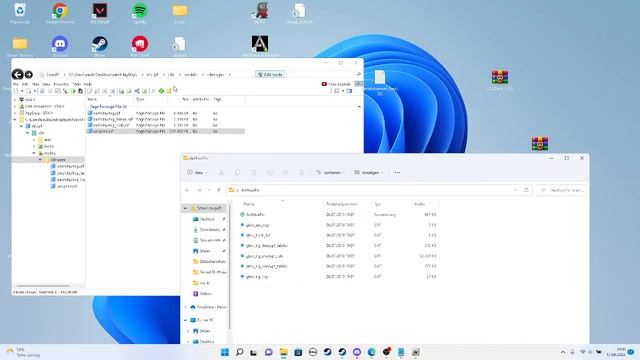
Task: Enable Edit mode in OpenIV
Action: pos(270,74)
